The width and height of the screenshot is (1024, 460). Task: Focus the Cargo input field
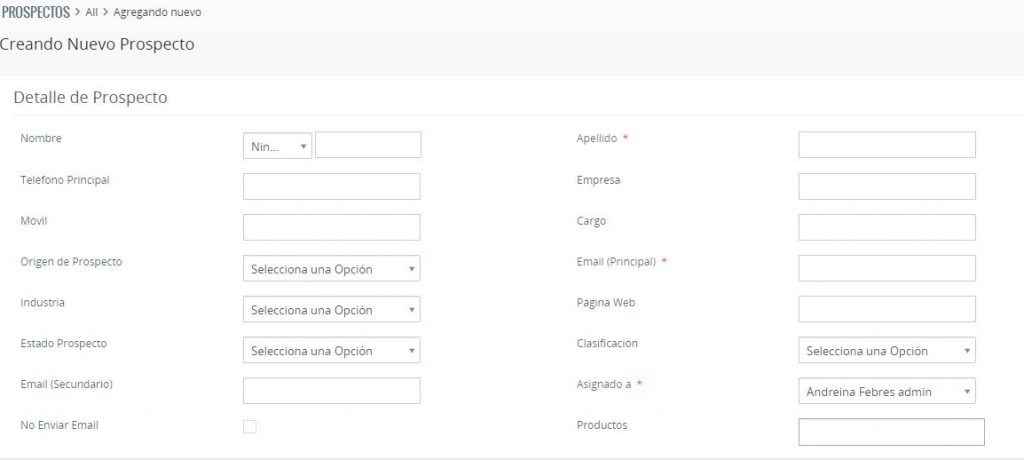[886, 227]
